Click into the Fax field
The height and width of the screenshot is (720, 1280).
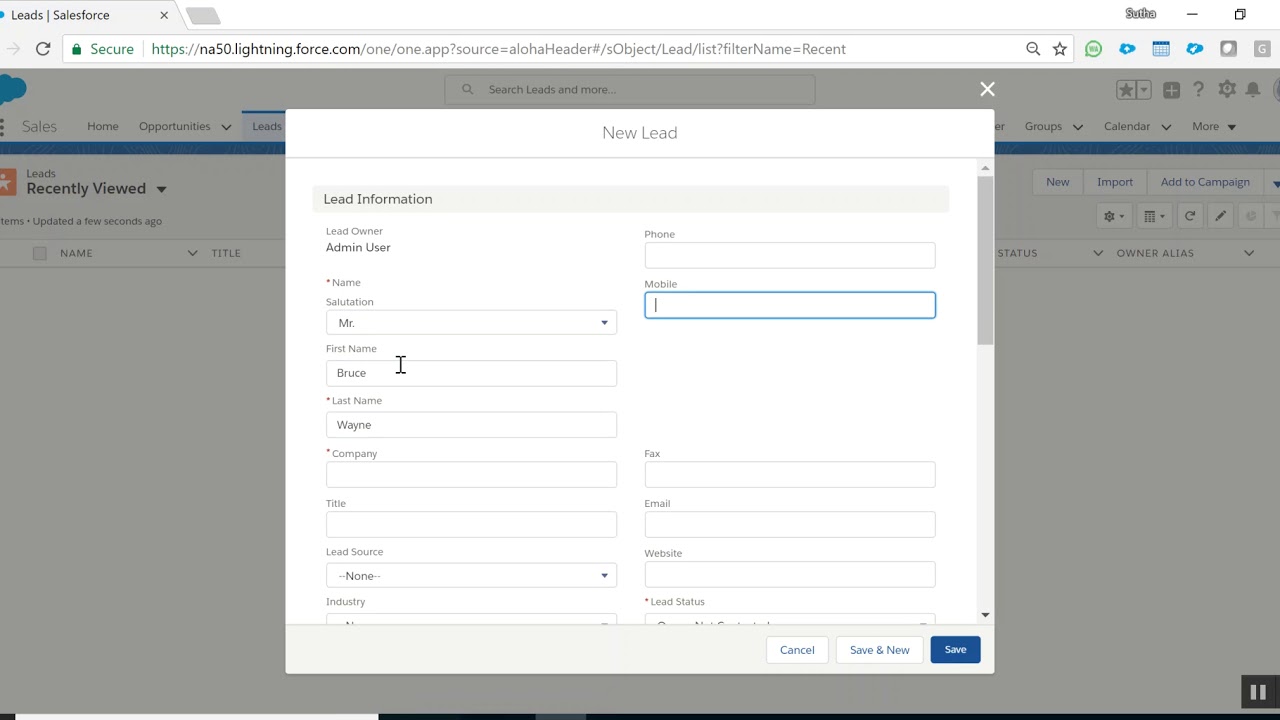790,475
